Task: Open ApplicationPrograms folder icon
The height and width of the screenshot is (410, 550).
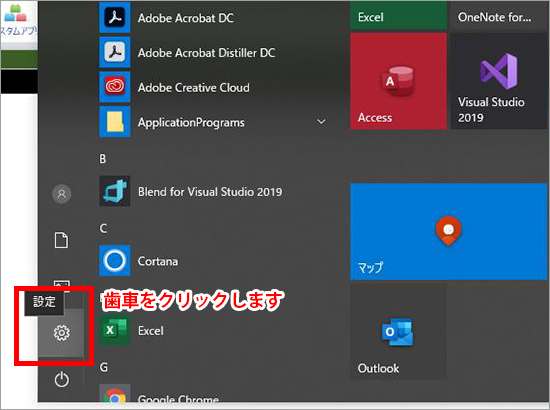Action: point(115,121)
